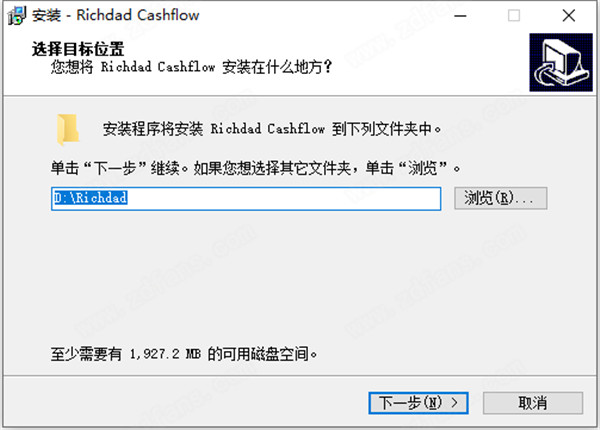Click the 安装程序将安装 Richdad Cashflow description line
The image size is (600, 430).
coord(272,129)
